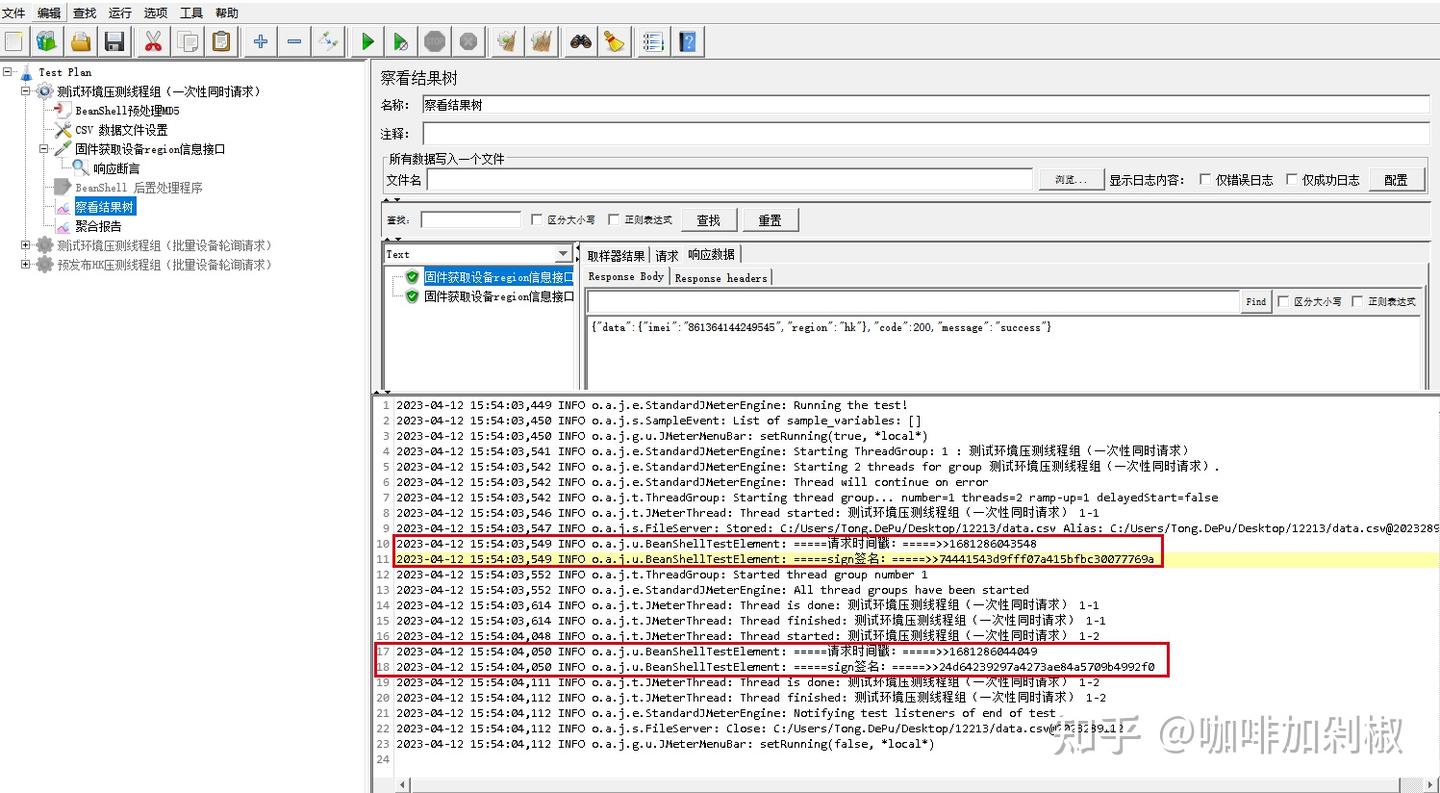Image resolution: width=1440 pixels, height=793 pixels.
Task: Open the 编辑 menu
Action: pos(49,13)
